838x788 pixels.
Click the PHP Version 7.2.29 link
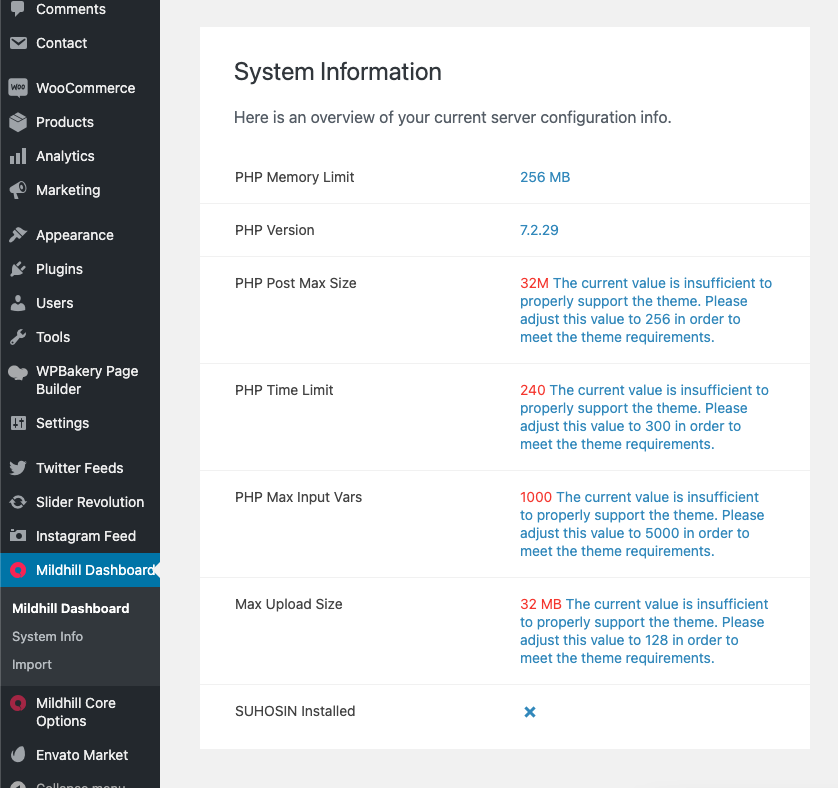[x=539, y=230]
